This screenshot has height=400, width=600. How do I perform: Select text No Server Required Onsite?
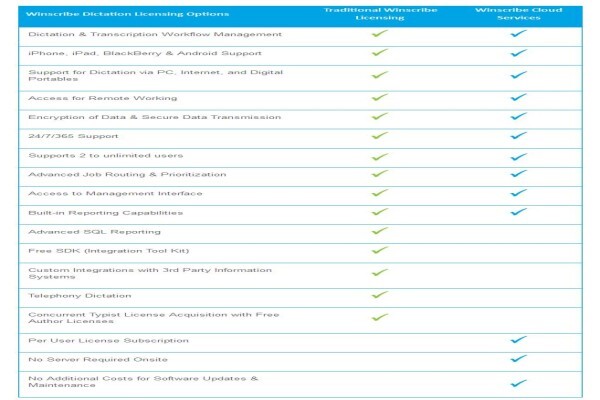click(x=98, y=360)
